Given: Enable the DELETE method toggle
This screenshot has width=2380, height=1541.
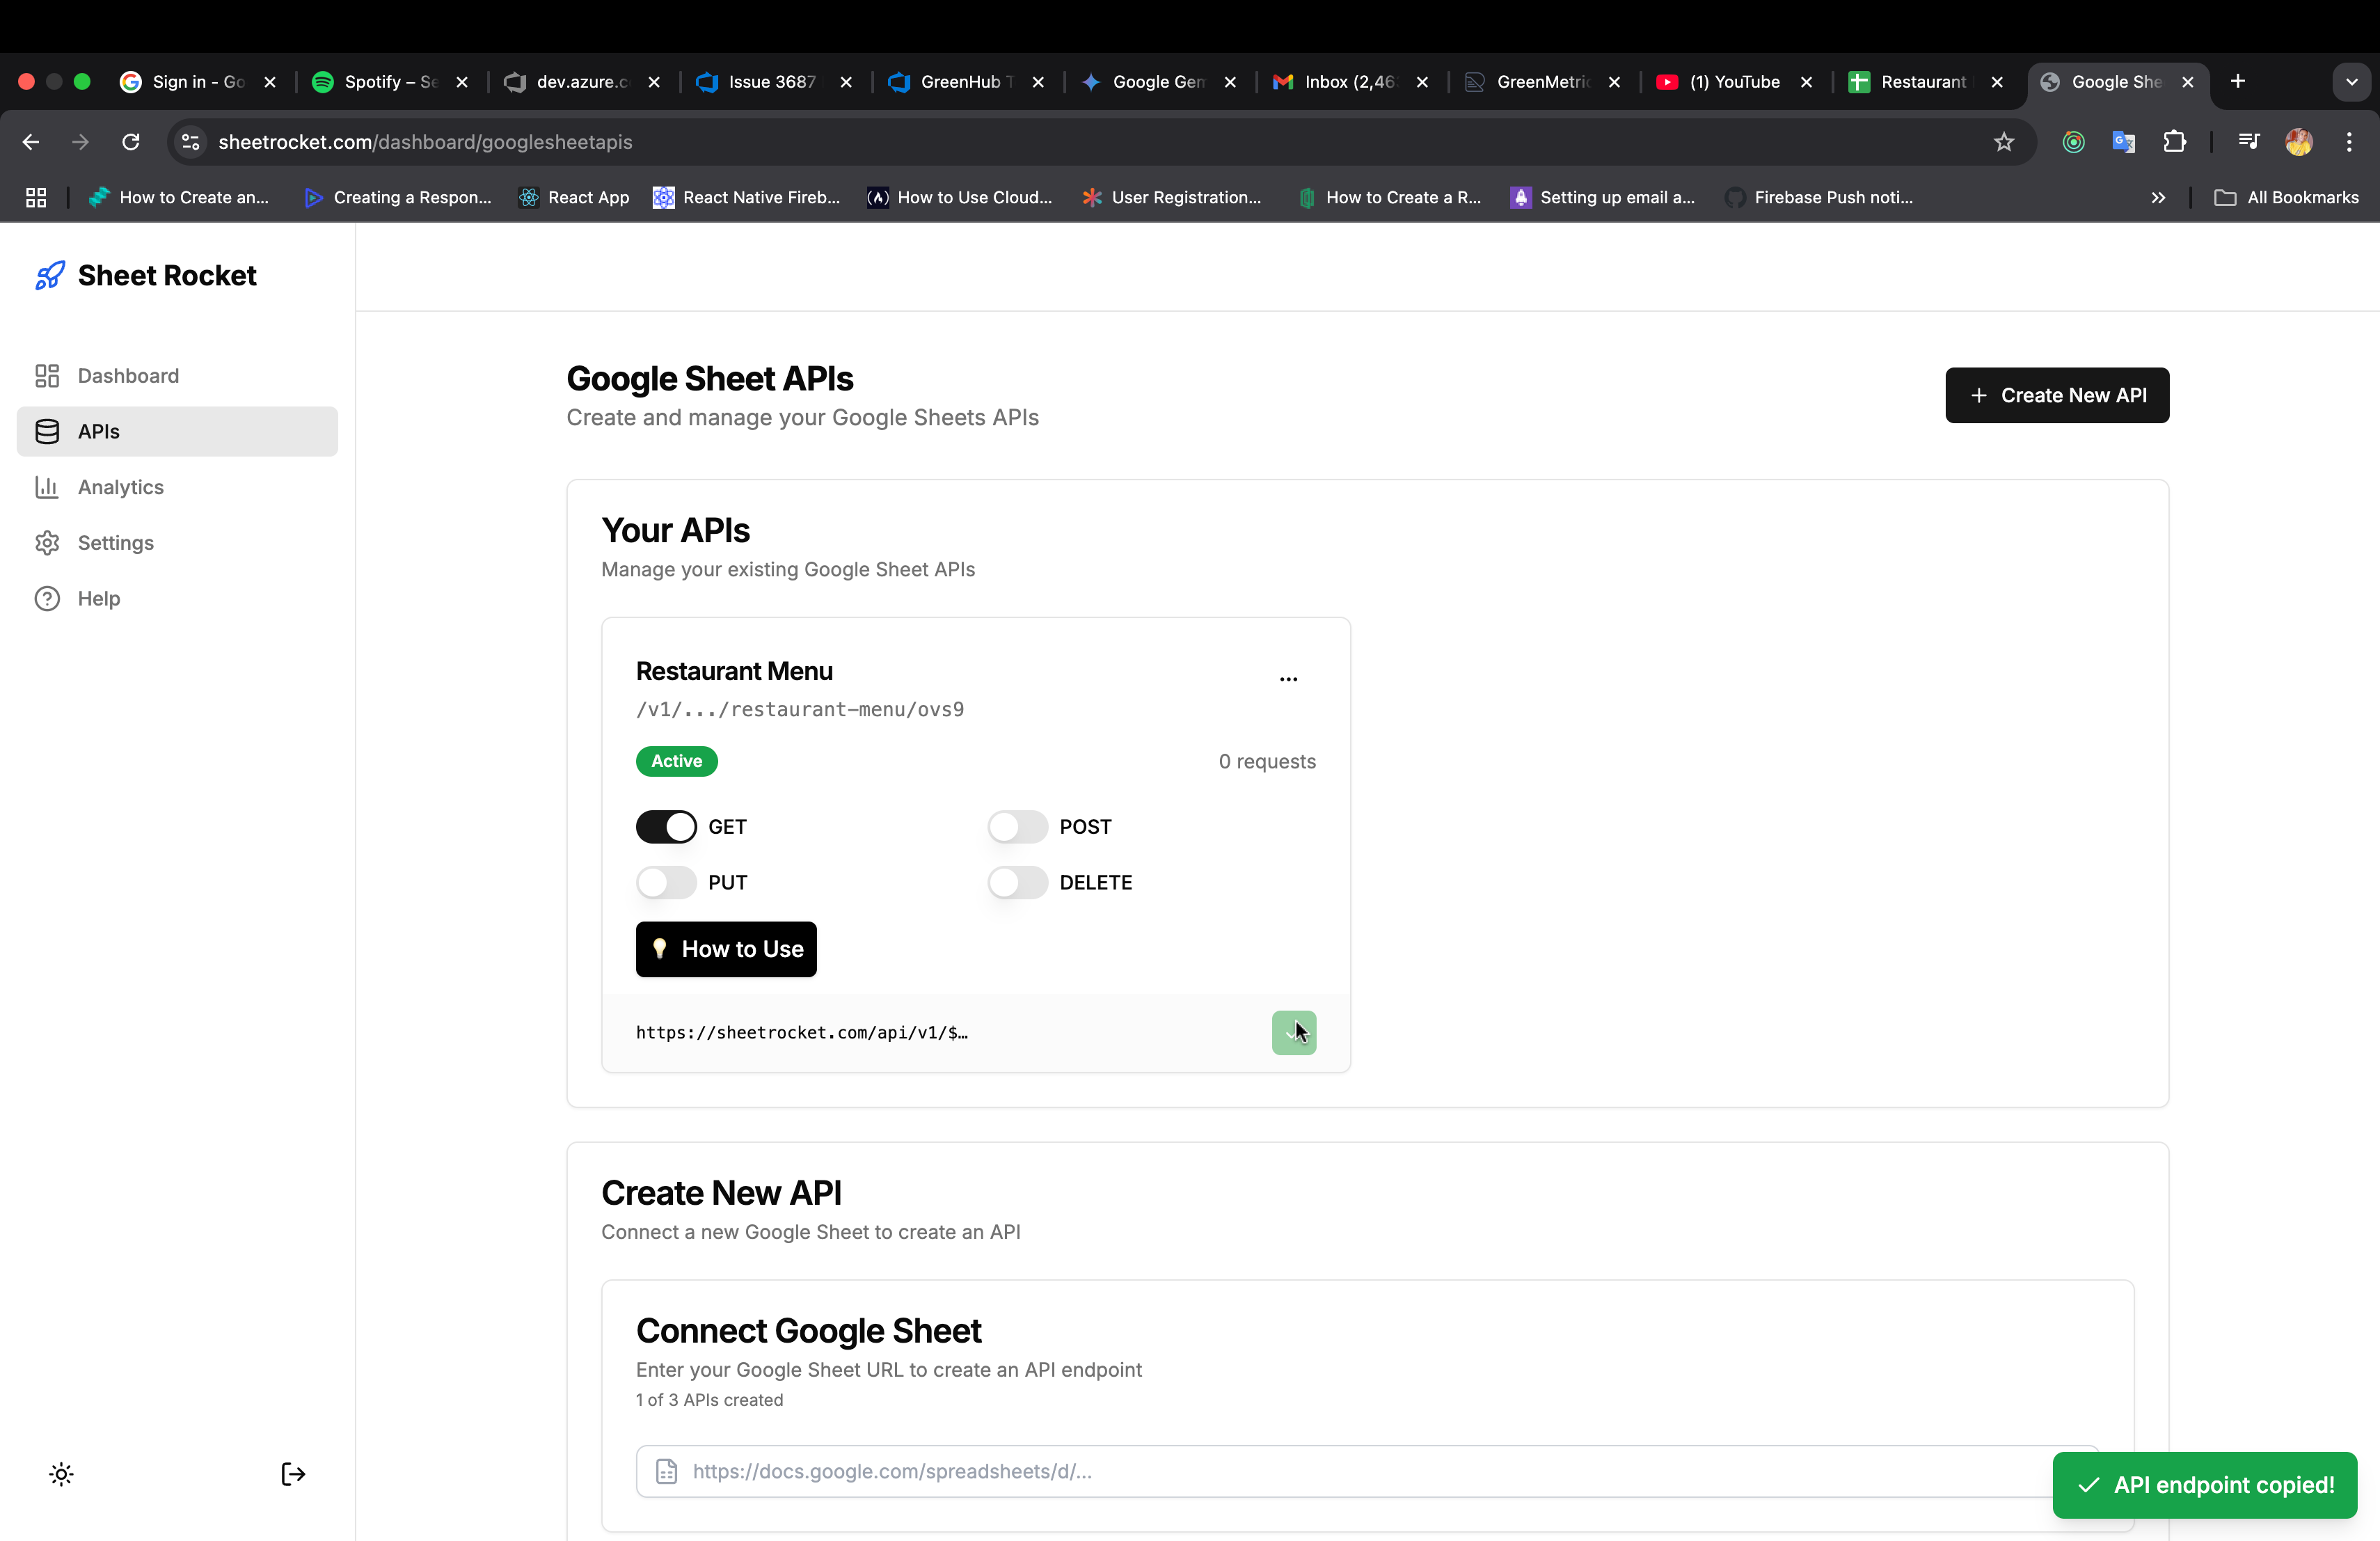Looking at the screenshot, I should click(x=1017, y=883).
